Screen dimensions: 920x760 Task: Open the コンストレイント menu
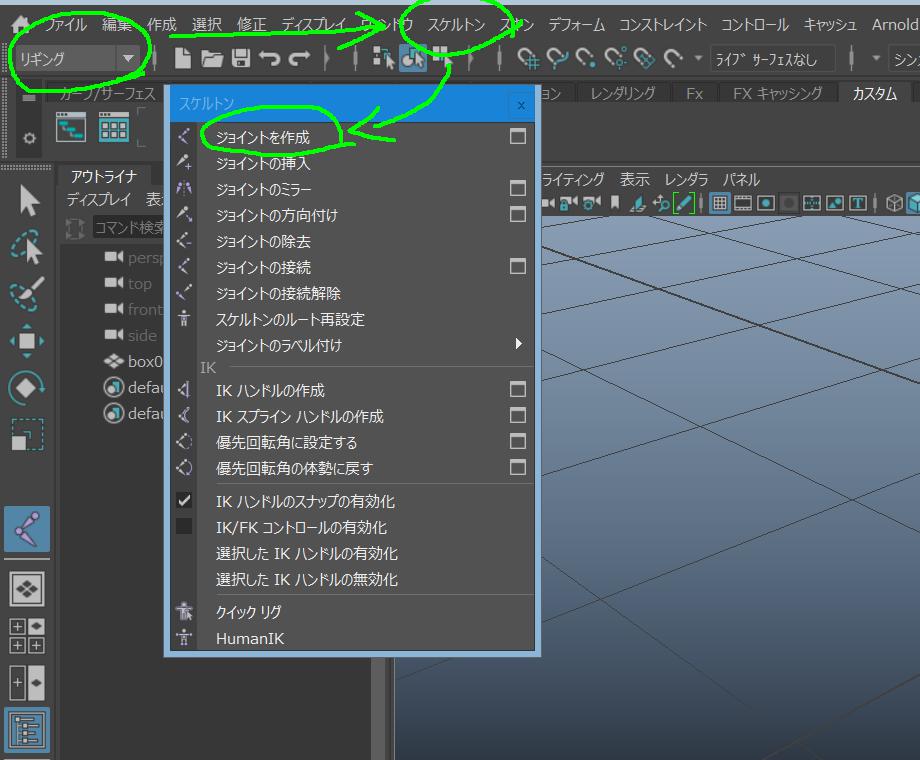[x=663, y=25]
